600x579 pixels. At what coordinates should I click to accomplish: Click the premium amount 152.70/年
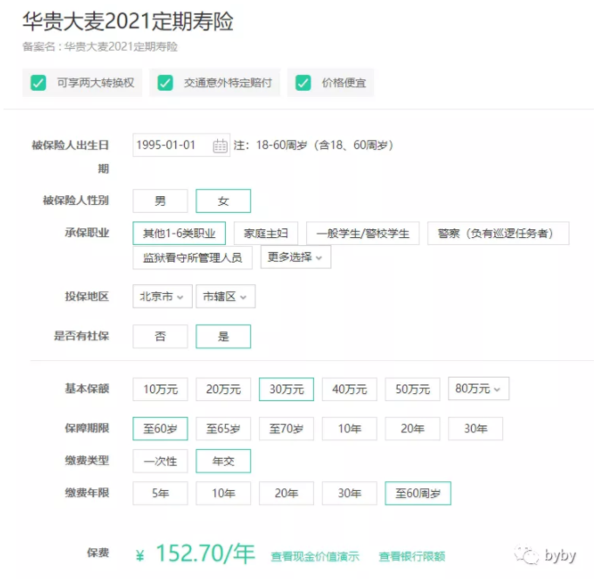[205, 554]
